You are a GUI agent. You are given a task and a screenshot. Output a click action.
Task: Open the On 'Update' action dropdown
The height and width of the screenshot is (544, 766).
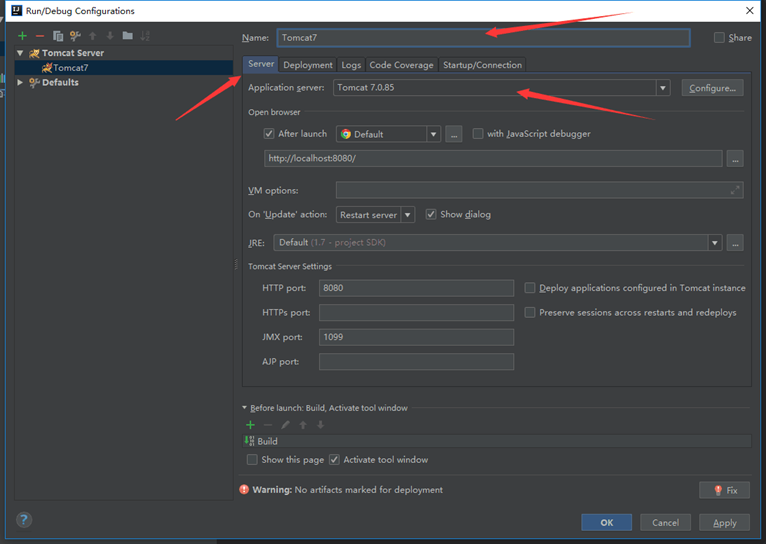click(407, 215)
